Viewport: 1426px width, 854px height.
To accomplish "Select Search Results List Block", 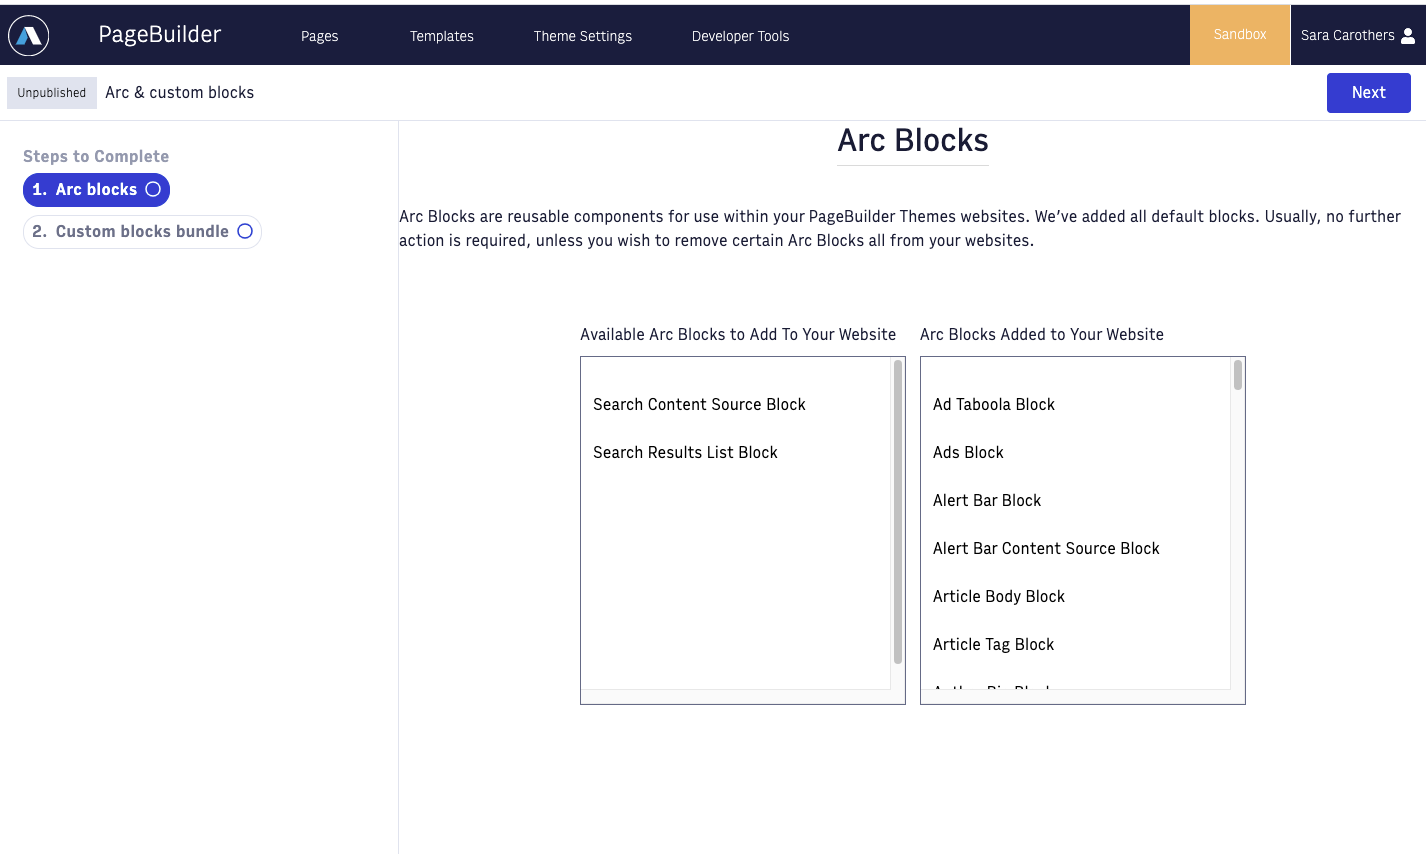I will 685,452.
